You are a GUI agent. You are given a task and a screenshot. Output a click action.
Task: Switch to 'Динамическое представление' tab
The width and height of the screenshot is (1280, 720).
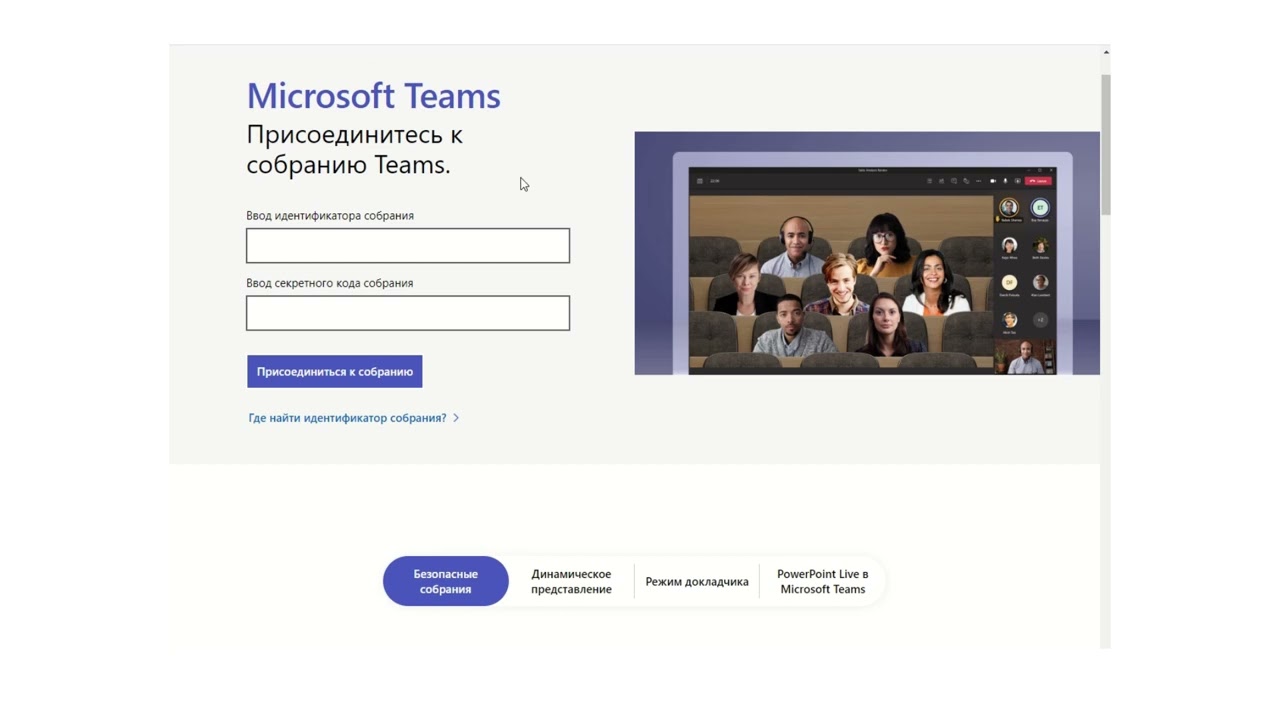click(x=571, y=581)
